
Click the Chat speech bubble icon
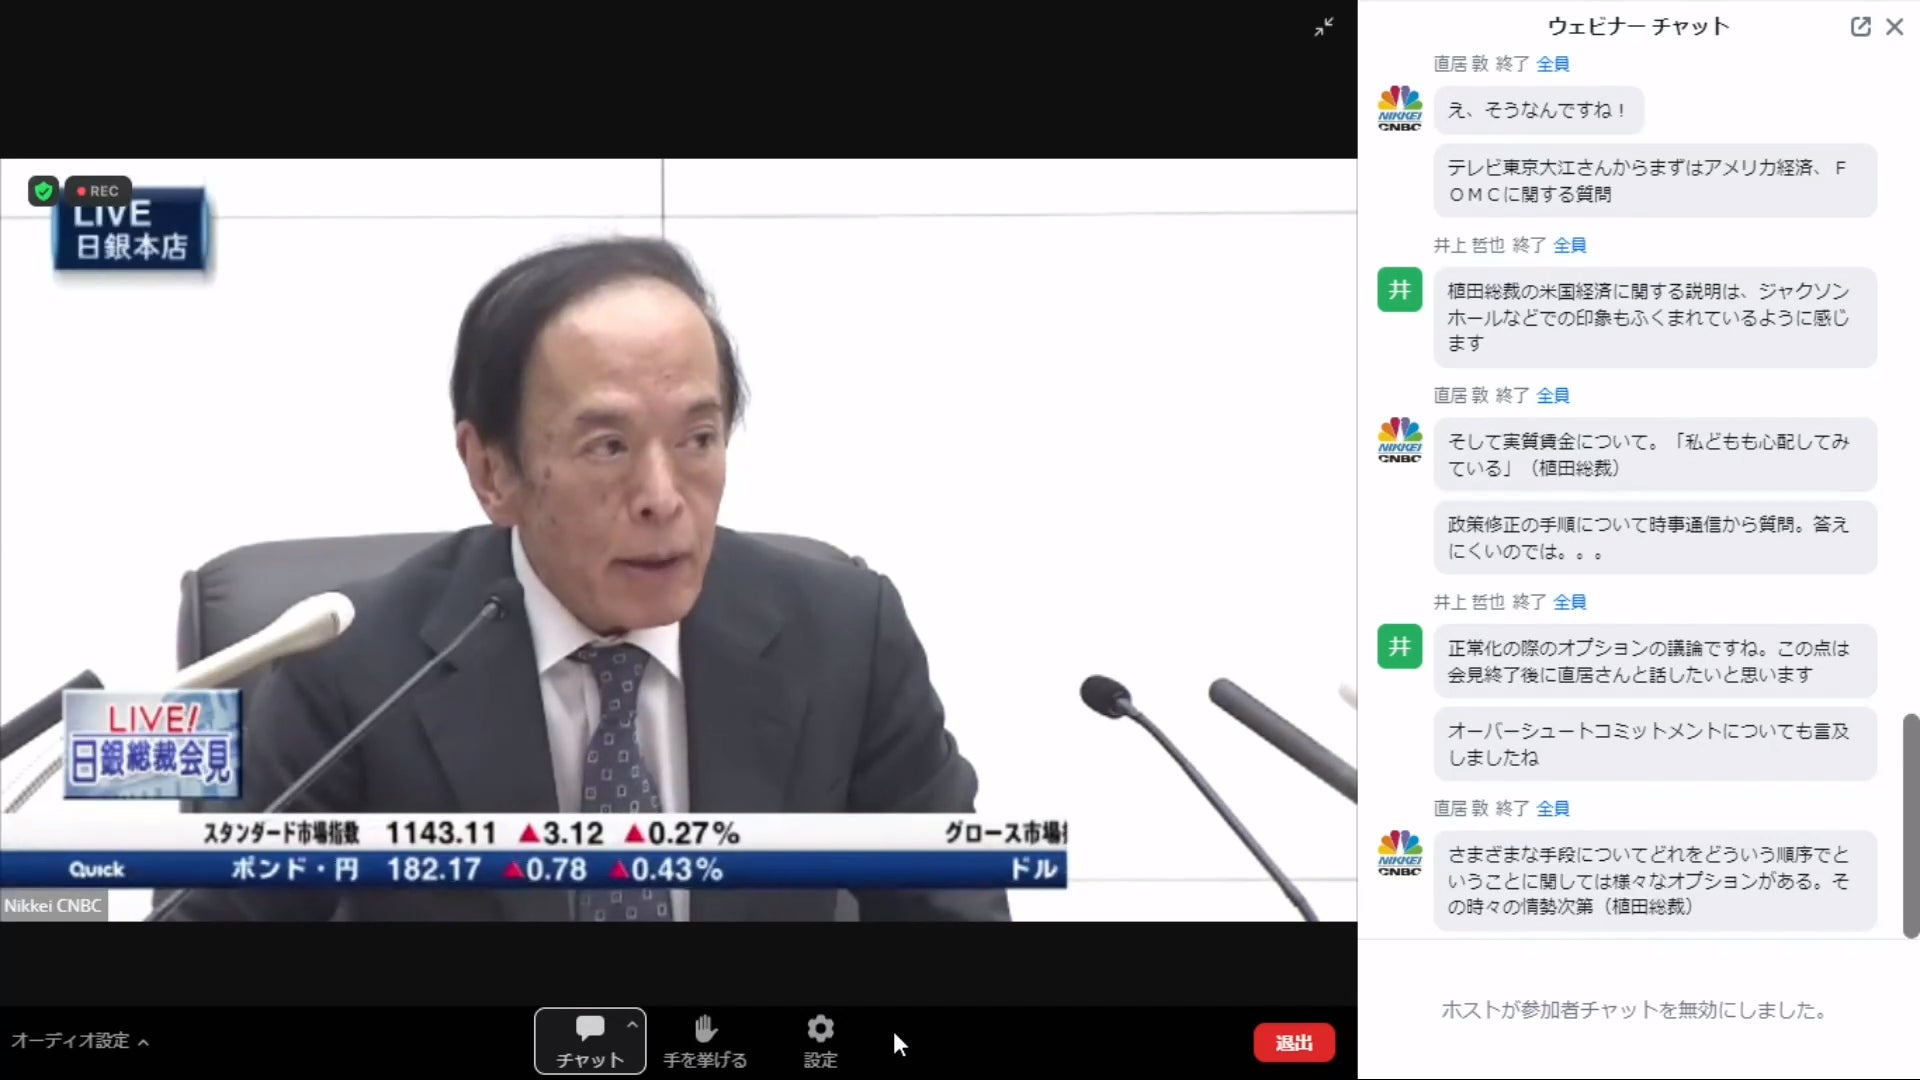589,1028
